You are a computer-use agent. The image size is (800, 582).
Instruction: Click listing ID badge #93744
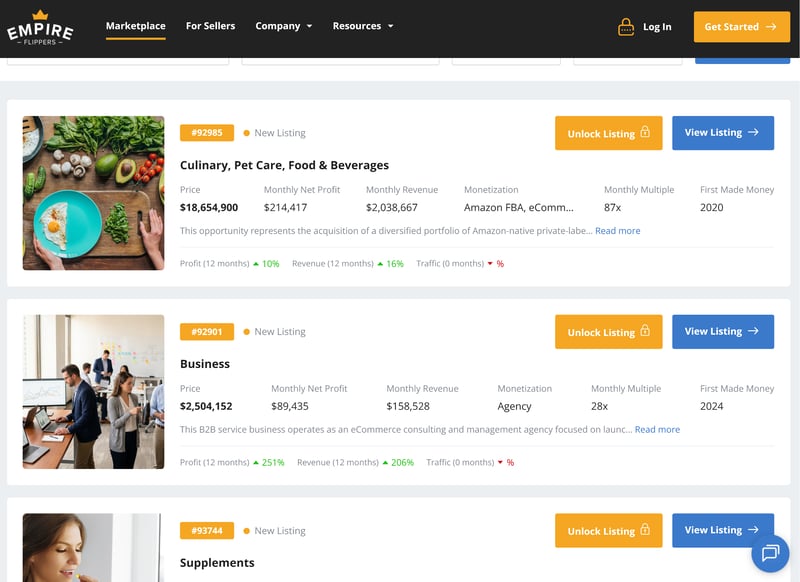[207, 531]
